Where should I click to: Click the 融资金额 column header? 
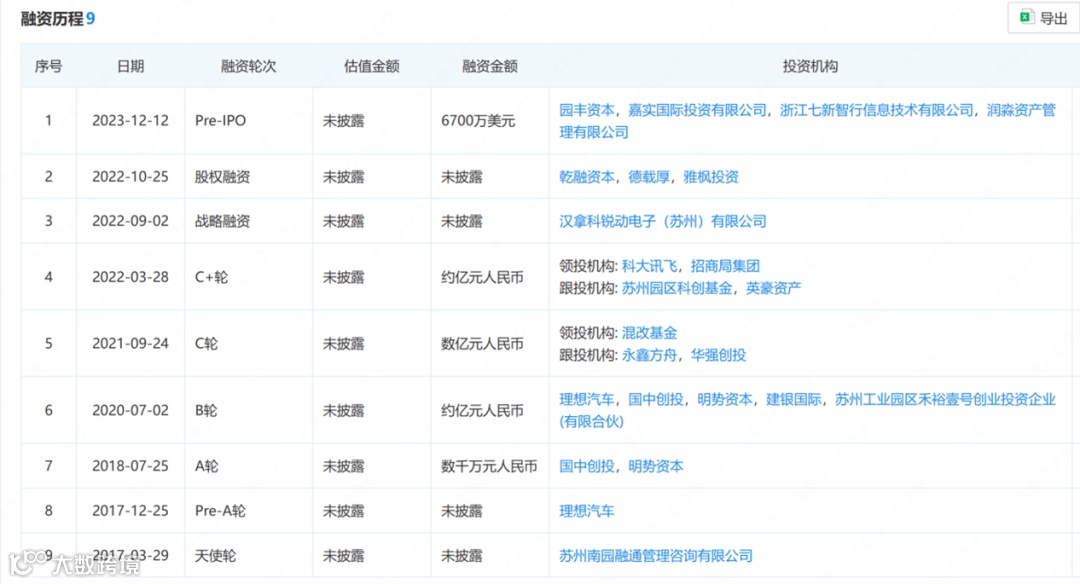tap(490, 66)
